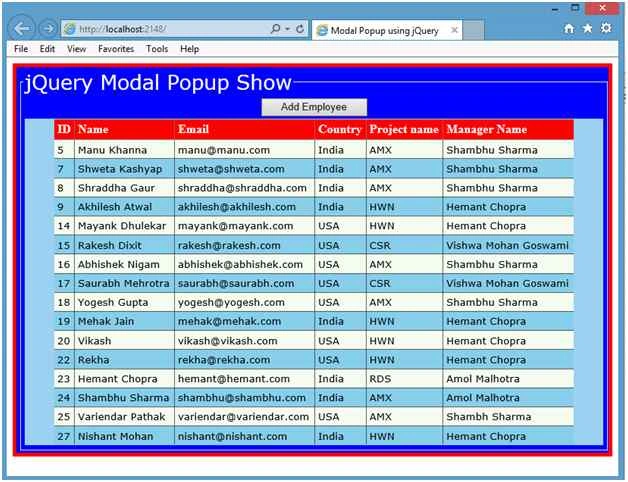This screenshot has width=628, height=482.
Task: Click hemant@hemant.com email cell
Action: pyautogui.click(x=244, y=379)
